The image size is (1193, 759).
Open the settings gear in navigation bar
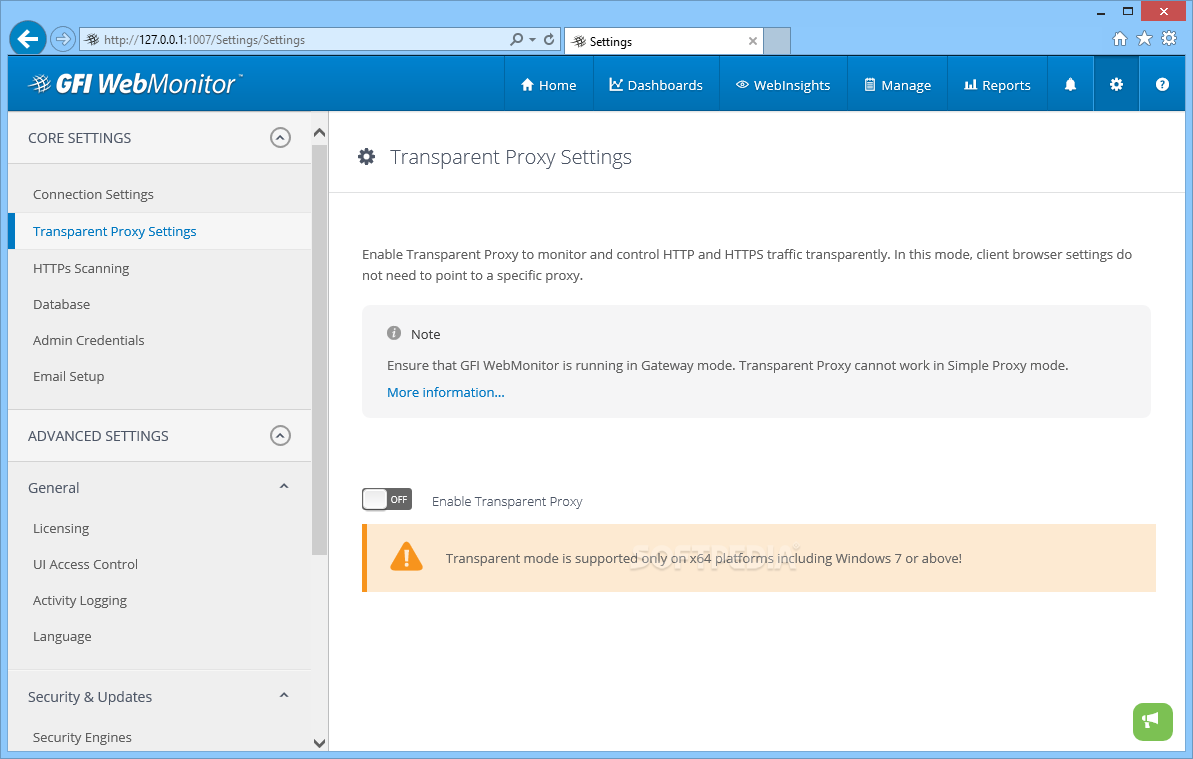pyautogui.click(x=1116, y=84)
